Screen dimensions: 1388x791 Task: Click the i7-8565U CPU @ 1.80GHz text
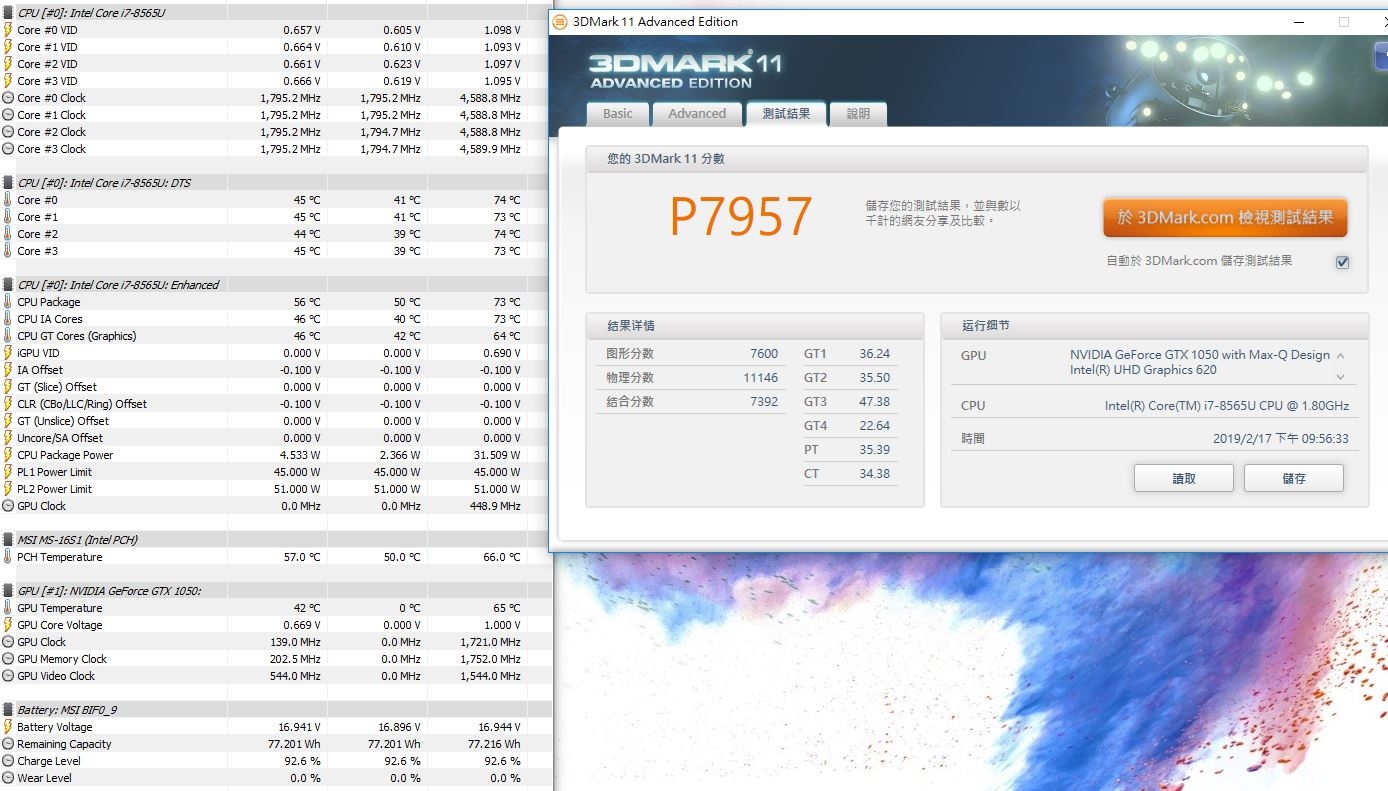(1226, 406)
